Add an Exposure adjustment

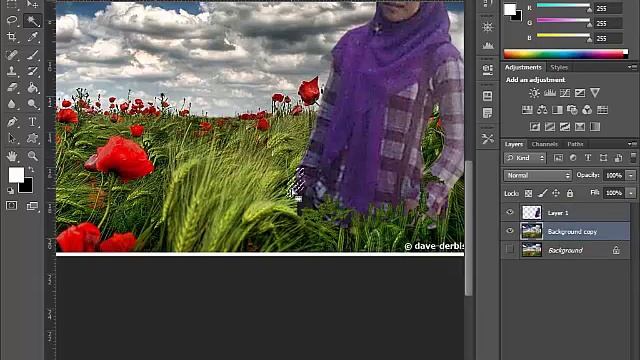[x=580, y=93]
